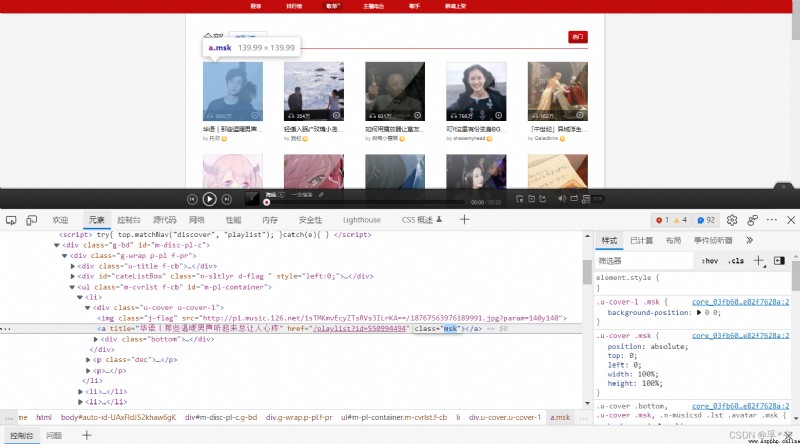This screenshot has height=444, width=800.
Task: Open the 安全性 tab
Action: pyautogui.click(x=310, y=220)
